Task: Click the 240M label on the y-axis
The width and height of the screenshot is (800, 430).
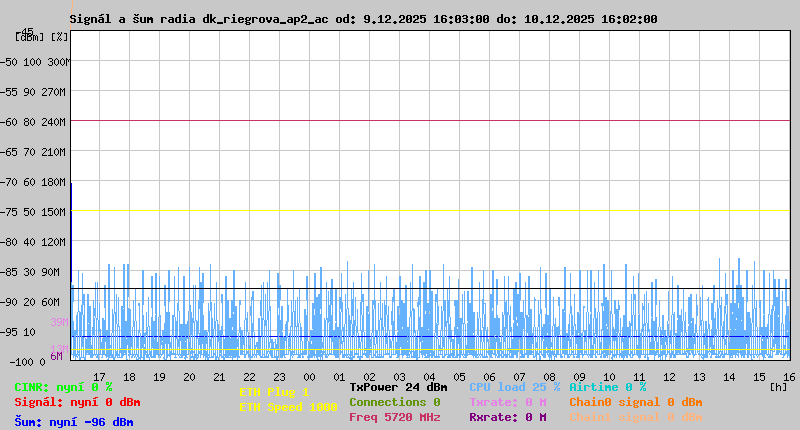Action: click(54, 121)
